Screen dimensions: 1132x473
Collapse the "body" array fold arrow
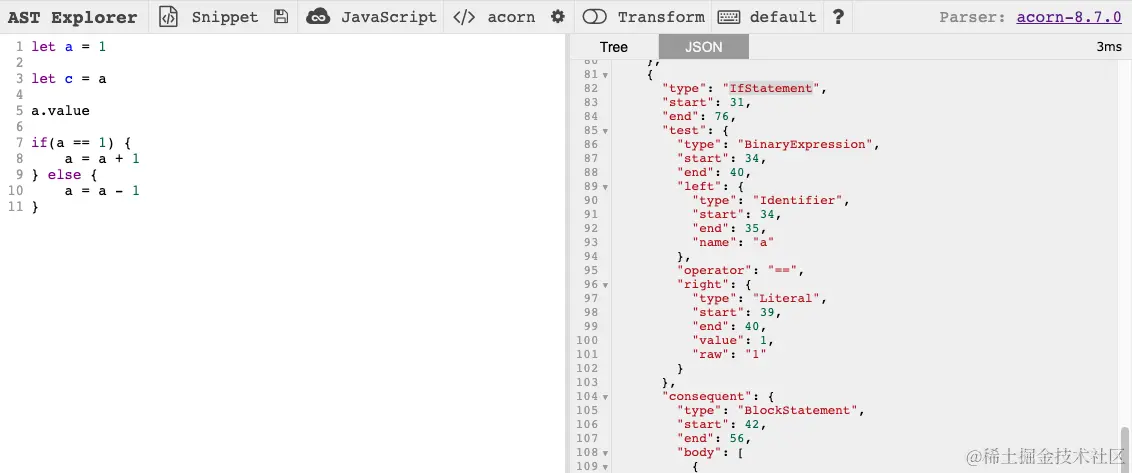[605, 453]
